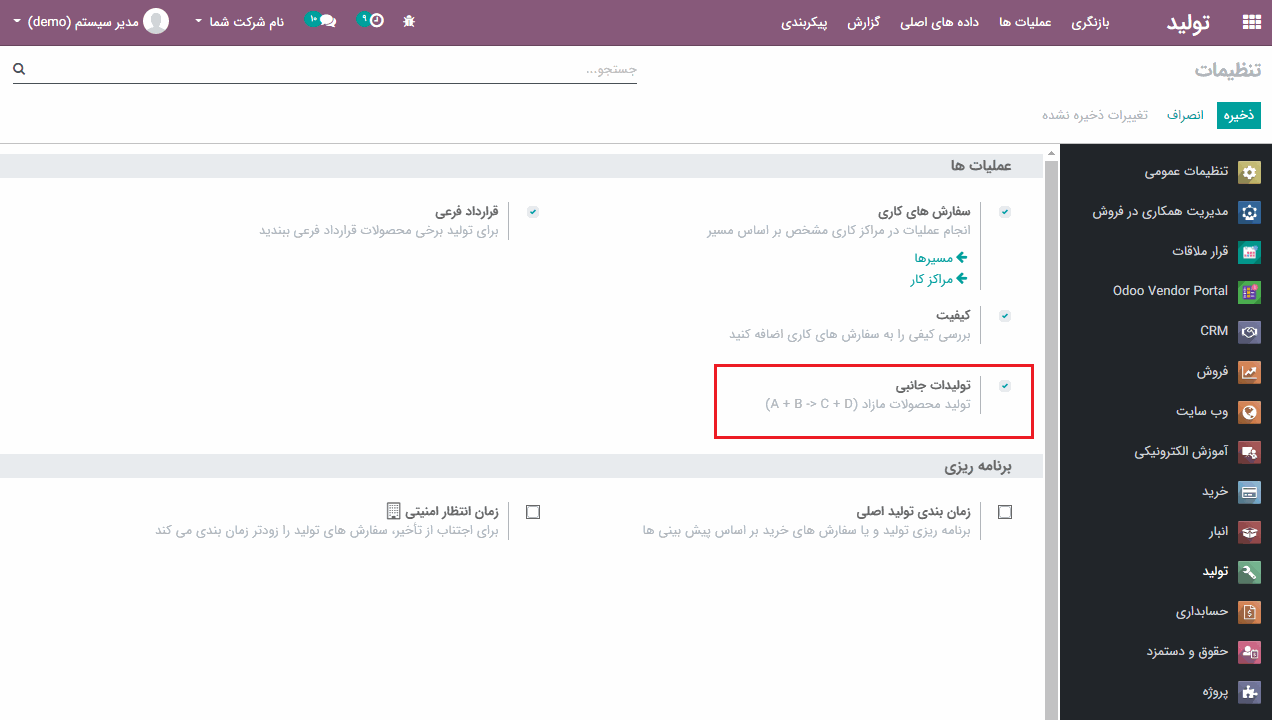Click the scrollbar up arrow
This screenshot has width=1272, height=720.
[1051, 154]
